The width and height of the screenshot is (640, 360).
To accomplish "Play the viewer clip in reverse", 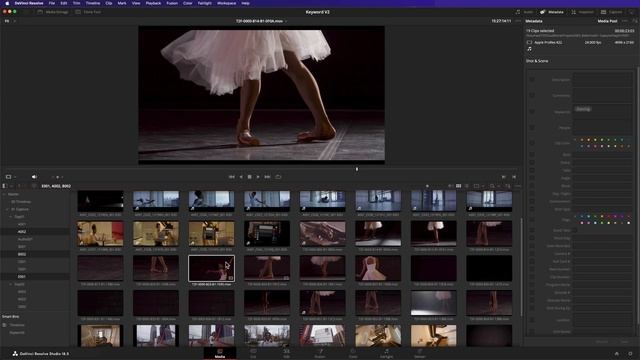I will (x=241, y=177).
